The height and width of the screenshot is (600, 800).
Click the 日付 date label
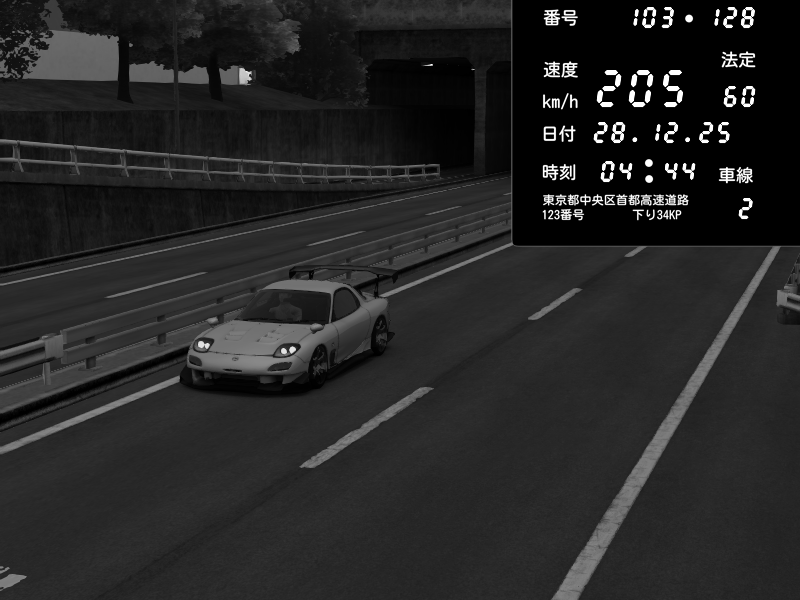tap(560, 134)
